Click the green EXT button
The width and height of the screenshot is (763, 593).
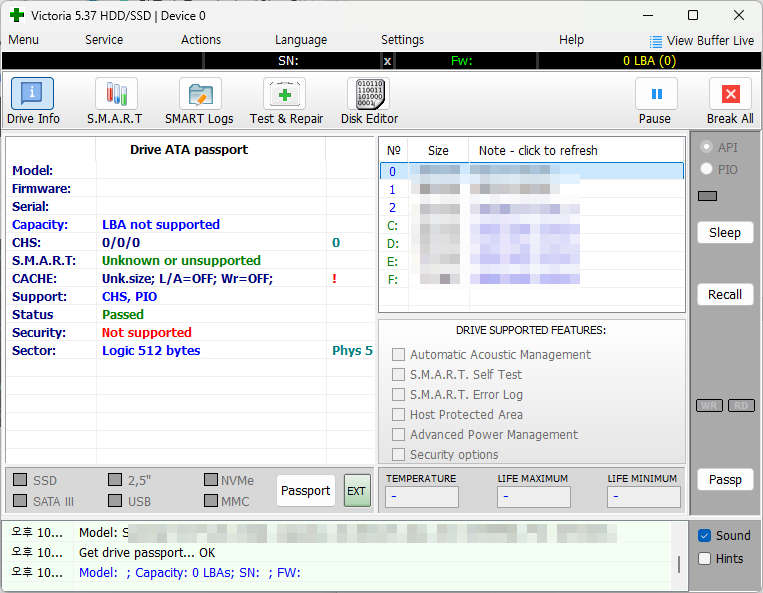tap(357, 491)
